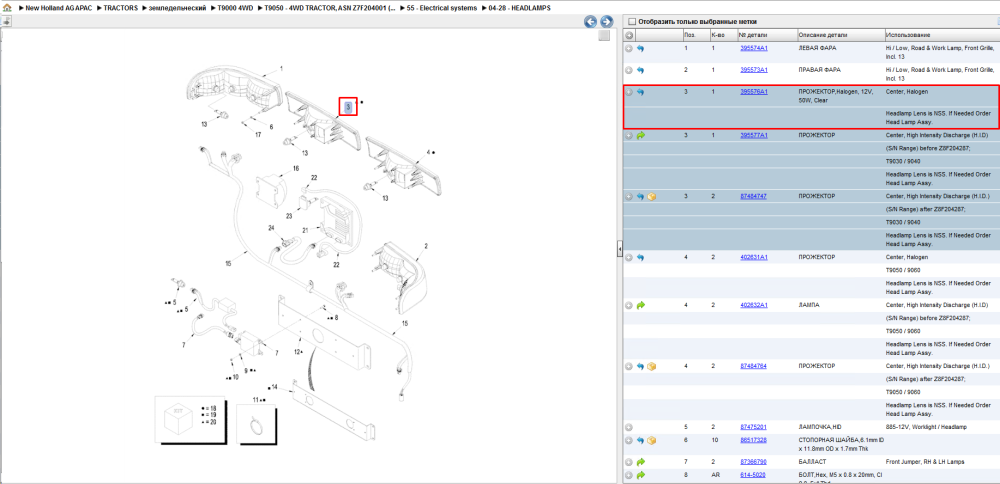The width and height of the screenshot is (1000, 484).
Task: Click the yellow box icon for 86517328
Action: click(652, 440)
